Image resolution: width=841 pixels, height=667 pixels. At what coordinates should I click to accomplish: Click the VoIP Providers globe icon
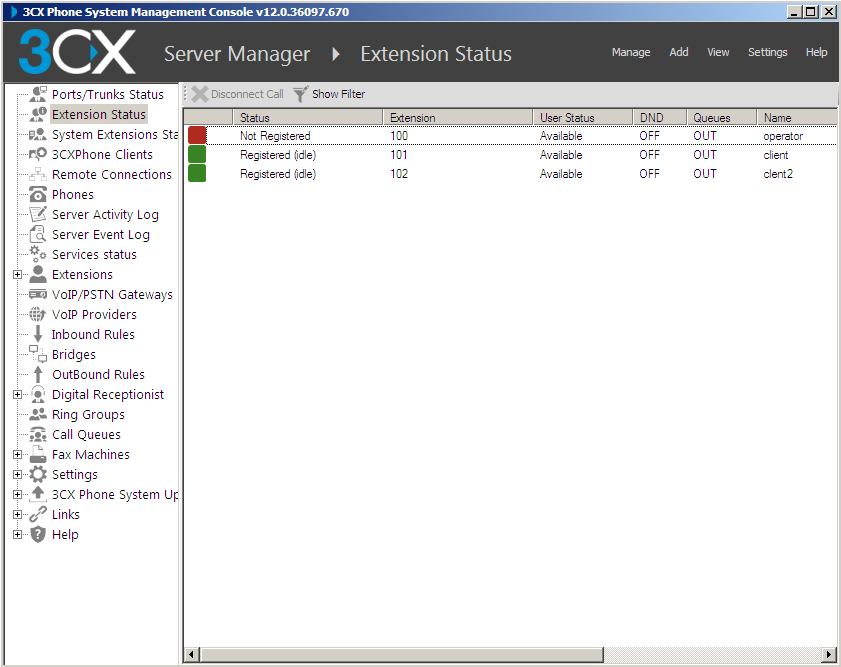[38, 314]
